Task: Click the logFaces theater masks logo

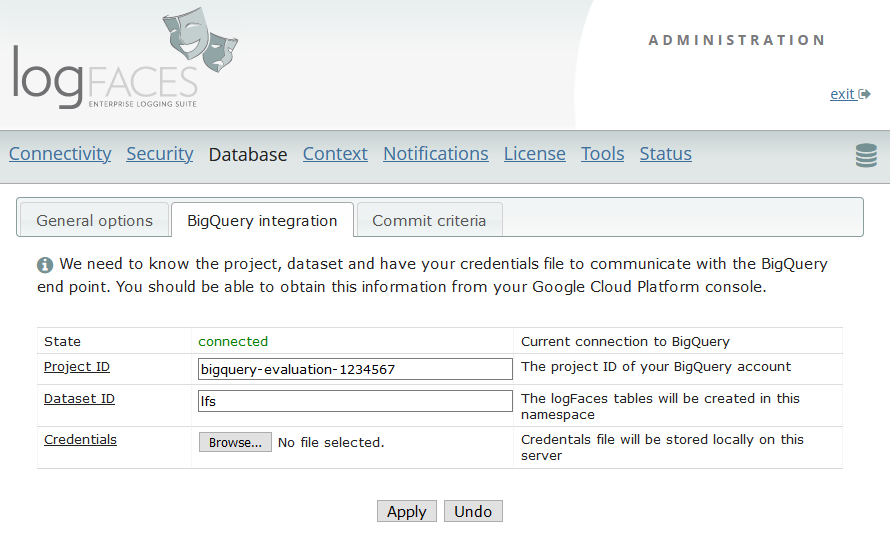Action: pyautogui.click(x=200, y=40)
